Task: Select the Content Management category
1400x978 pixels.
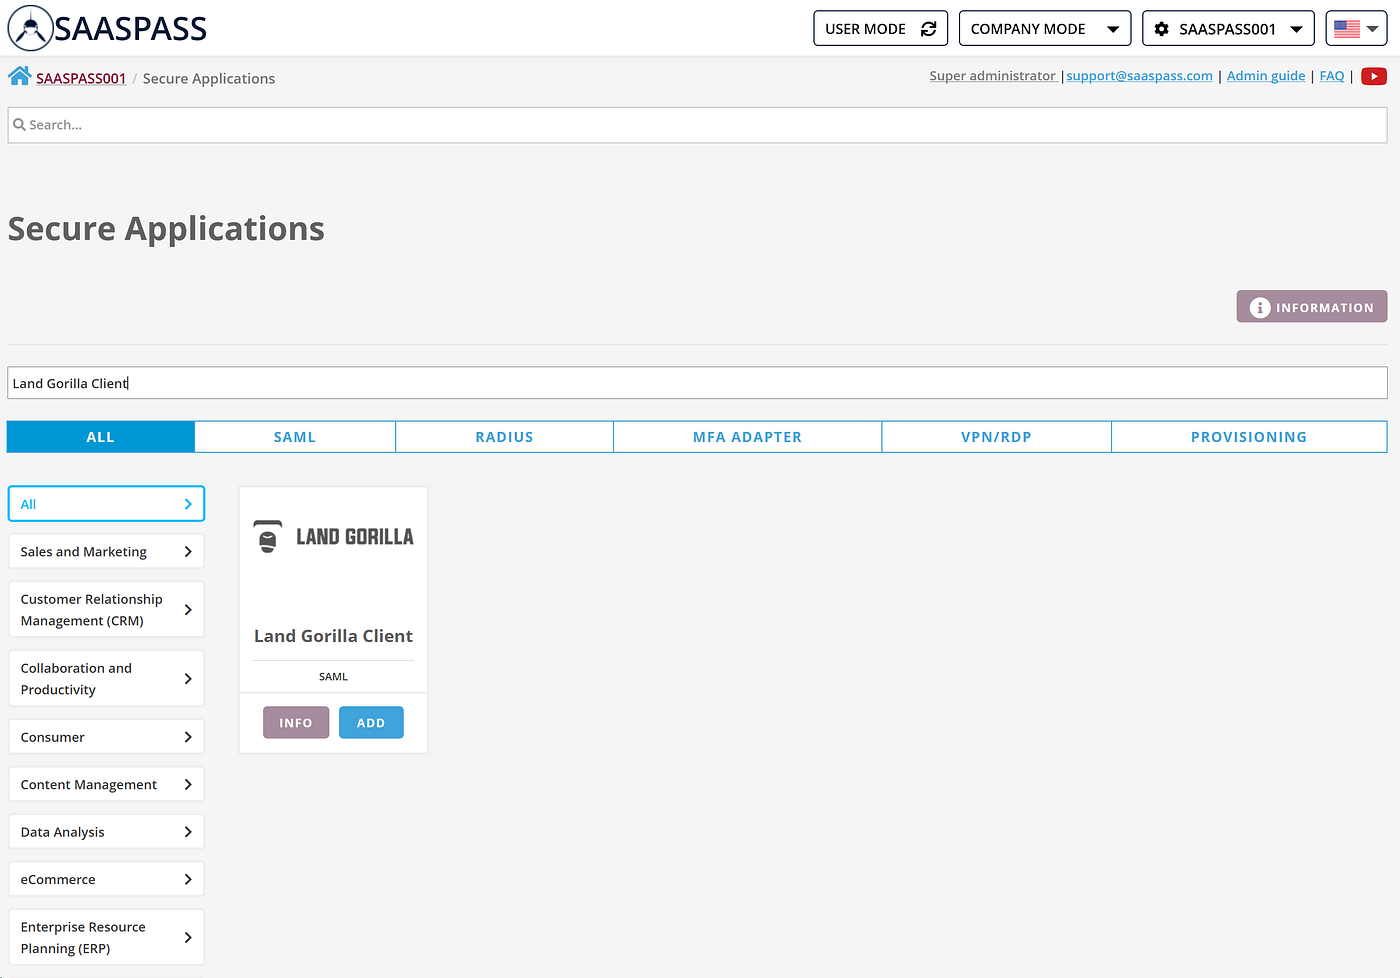Action: click(106, 785)
